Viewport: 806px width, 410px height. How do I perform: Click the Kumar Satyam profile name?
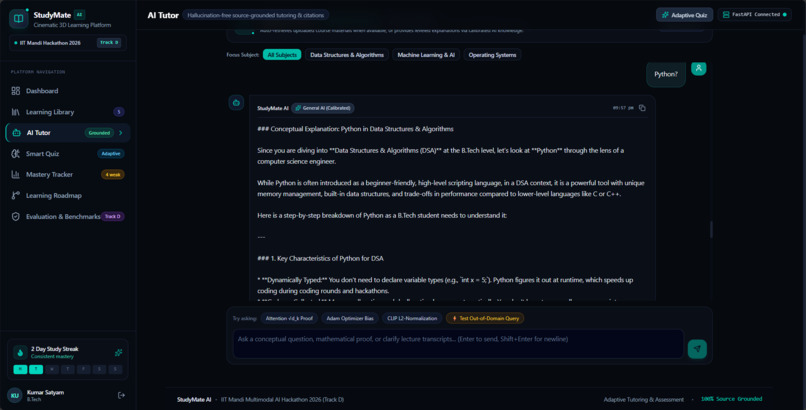click(45, 393)
